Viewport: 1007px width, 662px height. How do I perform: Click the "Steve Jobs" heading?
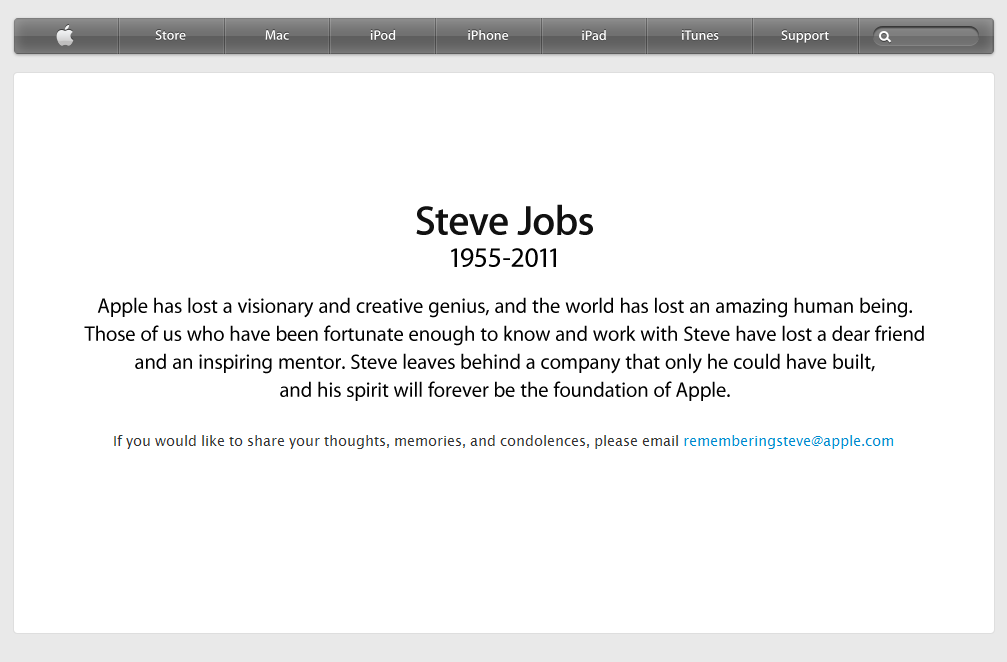504,221
